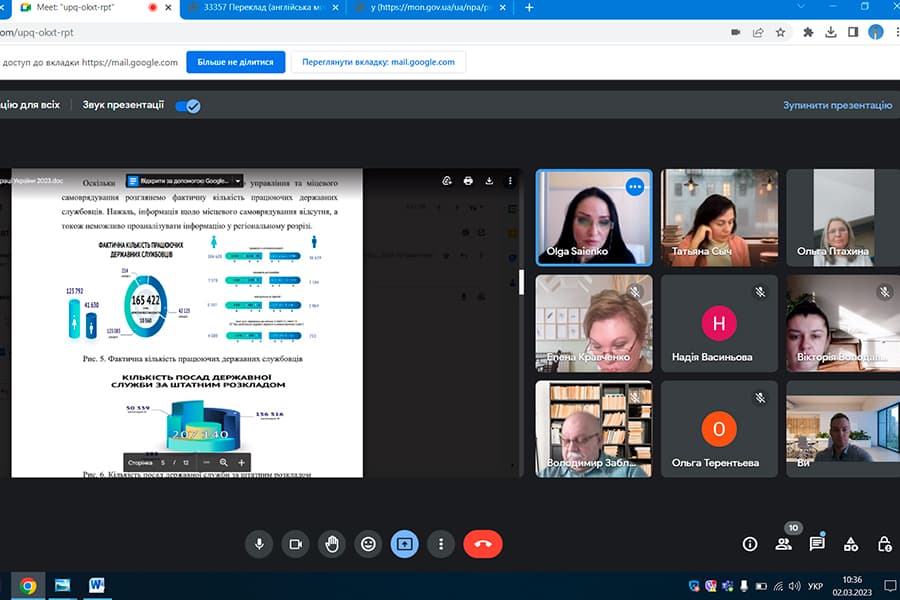
Task: Toggle the 'Звук презентації' switch
Action: pos(188,105)
